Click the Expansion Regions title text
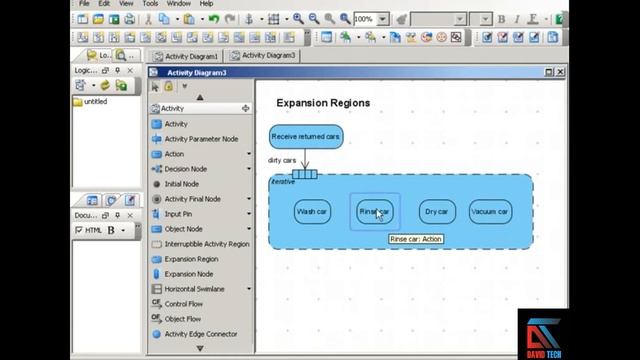This screenshot has width=640, height=360. [323, 103]
